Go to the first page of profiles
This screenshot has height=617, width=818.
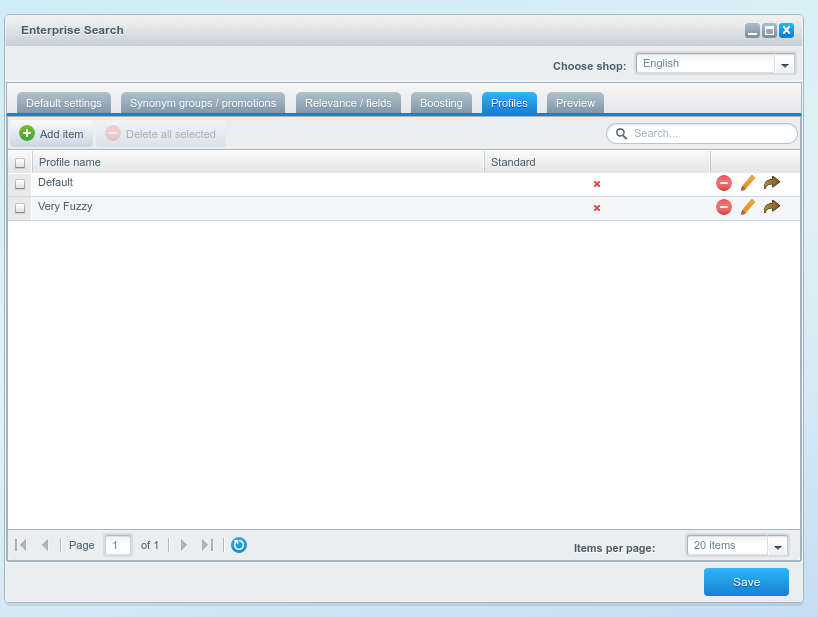point(21,545)
